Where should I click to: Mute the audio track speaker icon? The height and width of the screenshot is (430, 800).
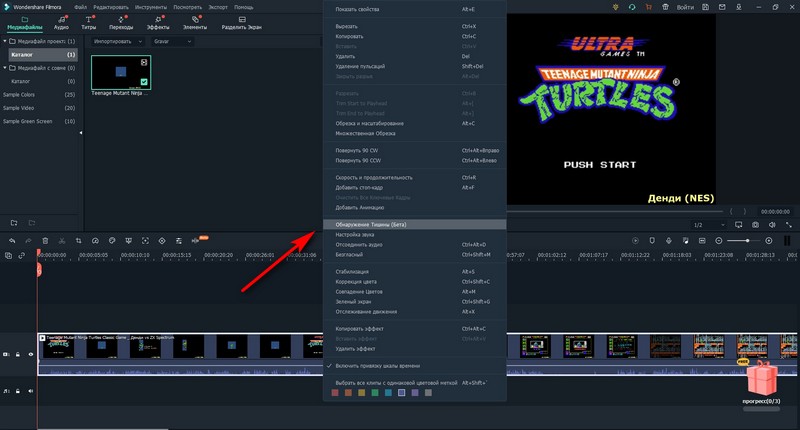click(x=31, y=391)
